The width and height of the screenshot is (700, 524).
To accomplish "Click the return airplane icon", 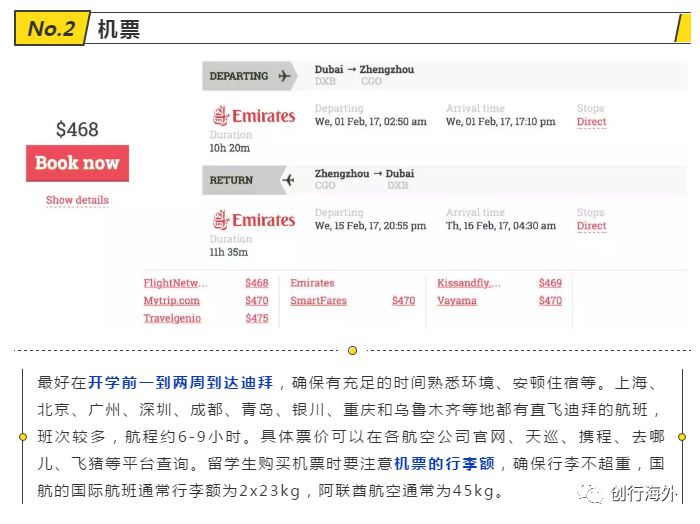I will point(288,180).
